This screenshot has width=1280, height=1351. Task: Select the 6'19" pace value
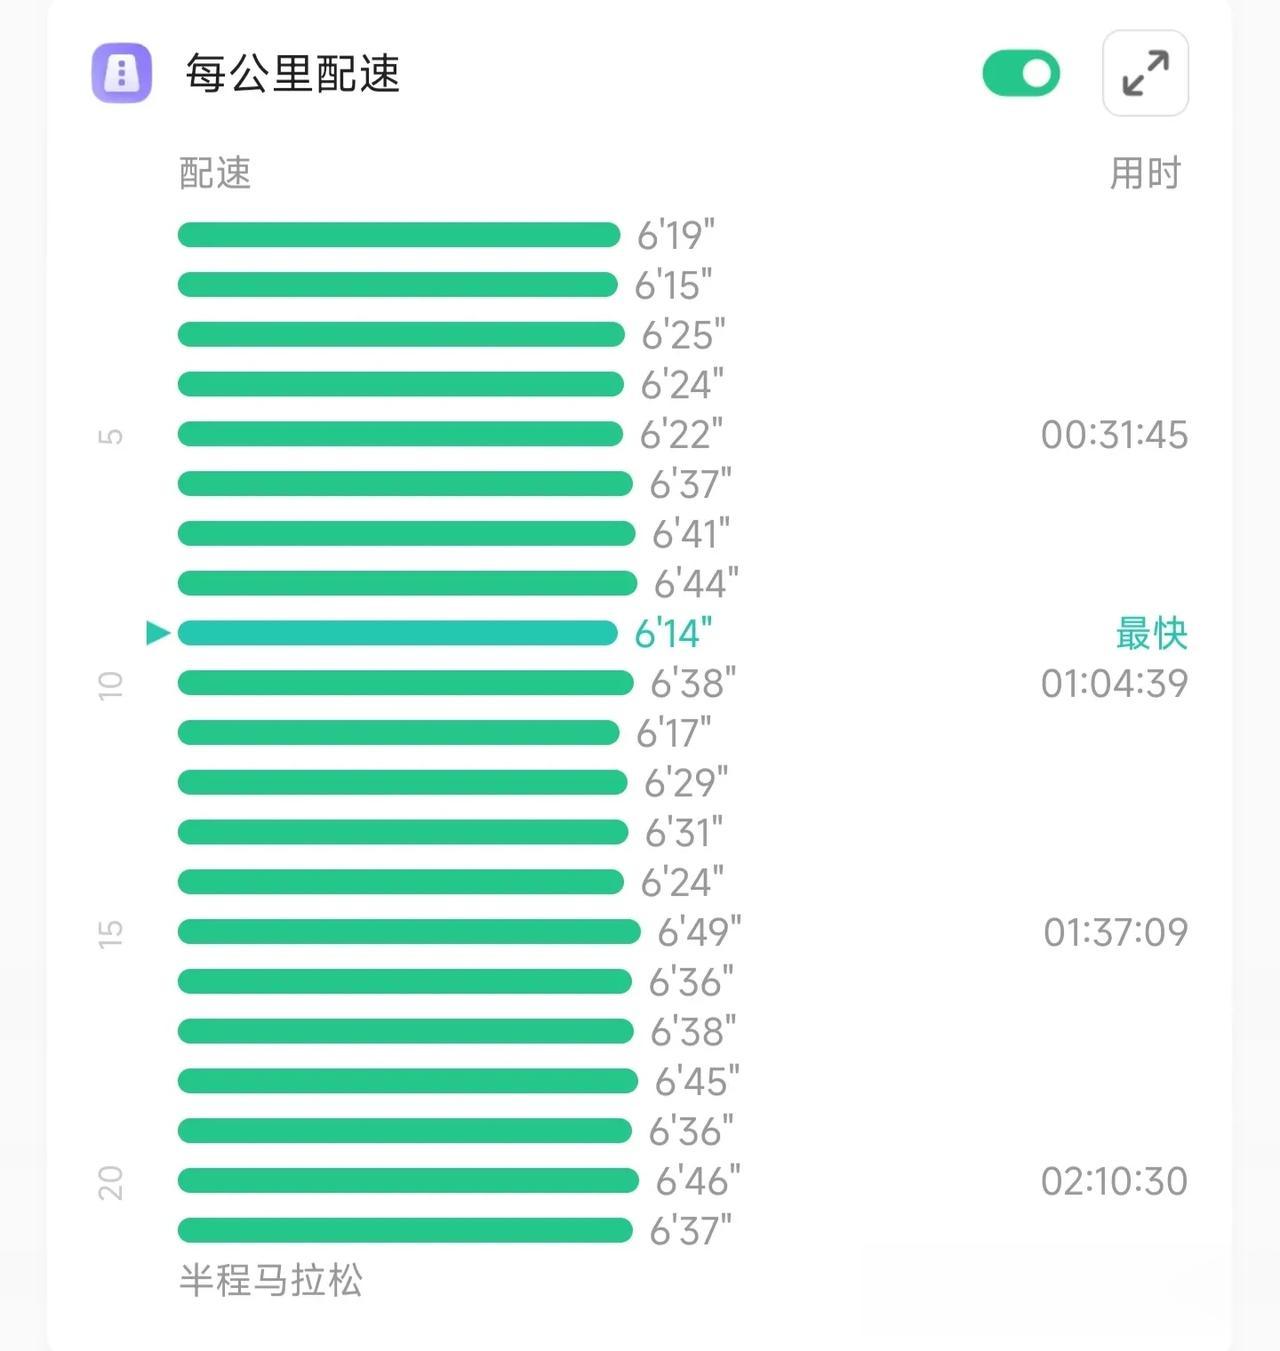point(676,235)
